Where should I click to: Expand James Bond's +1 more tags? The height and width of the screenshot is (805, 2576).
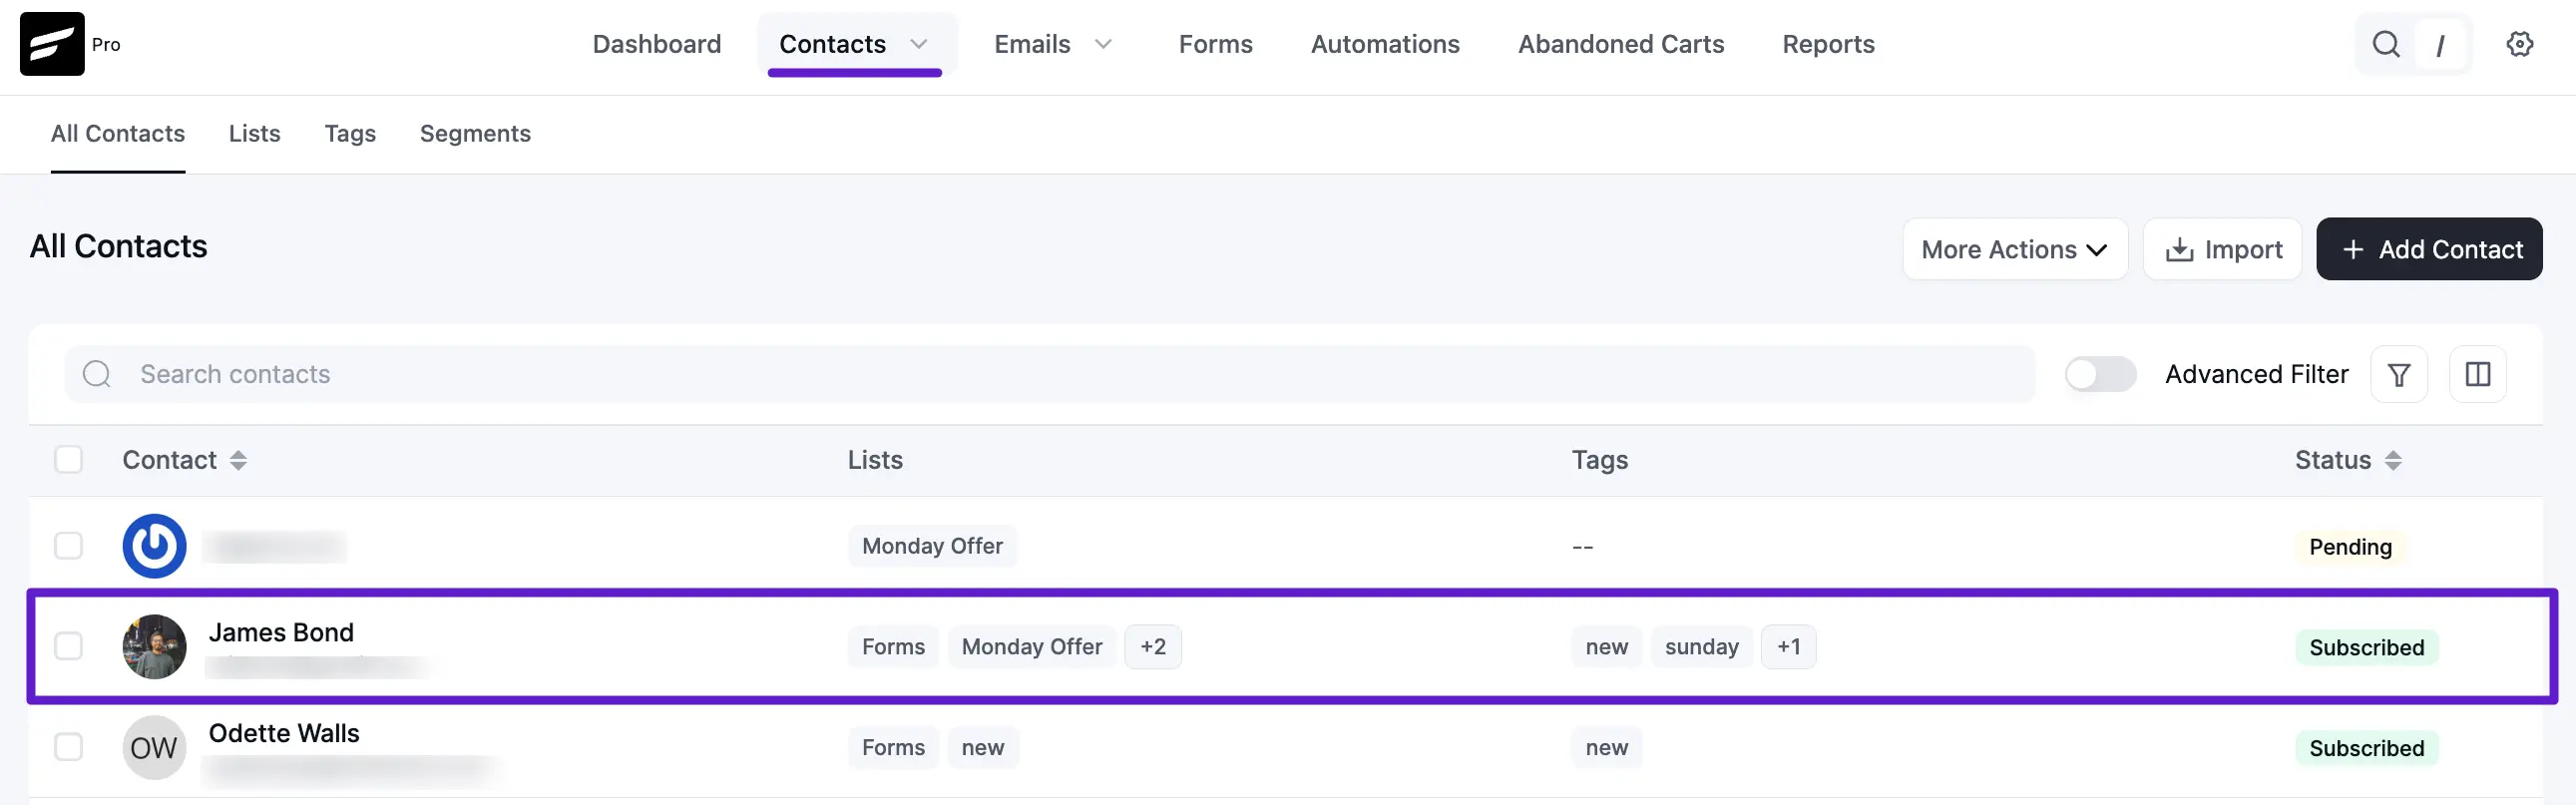pos(1788,647)
